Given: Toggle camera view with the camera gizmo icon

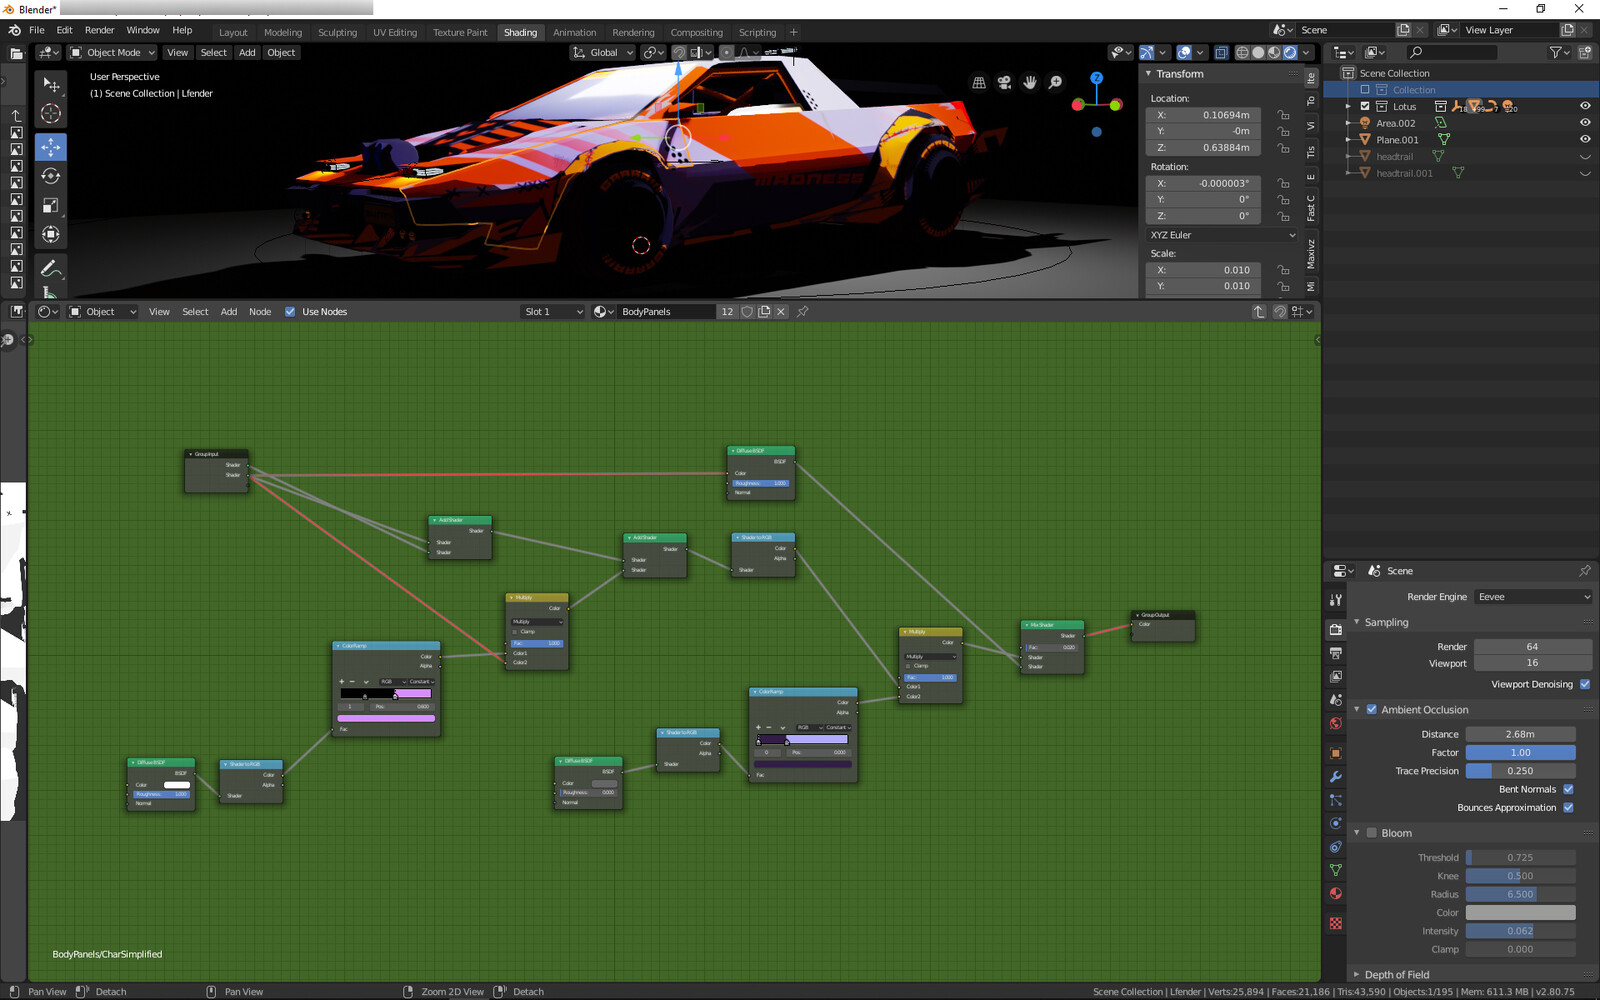Looking at the screenshot, I should coord(1004,83).
